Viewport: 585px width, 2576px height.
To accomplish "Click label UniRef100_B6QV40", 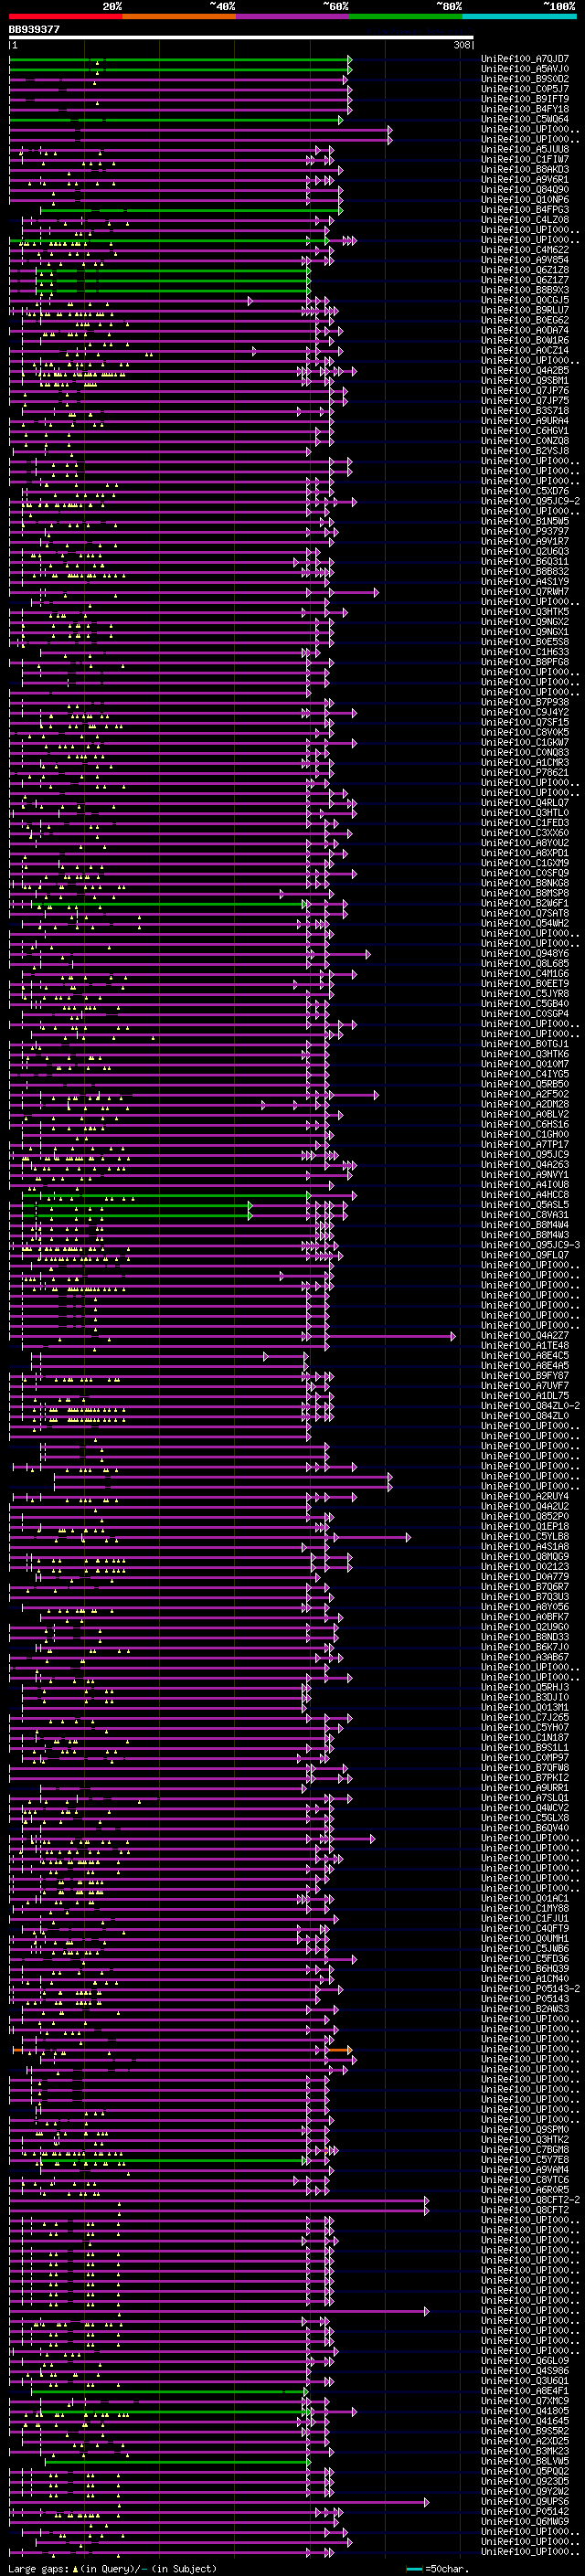I will point(525,1828).
